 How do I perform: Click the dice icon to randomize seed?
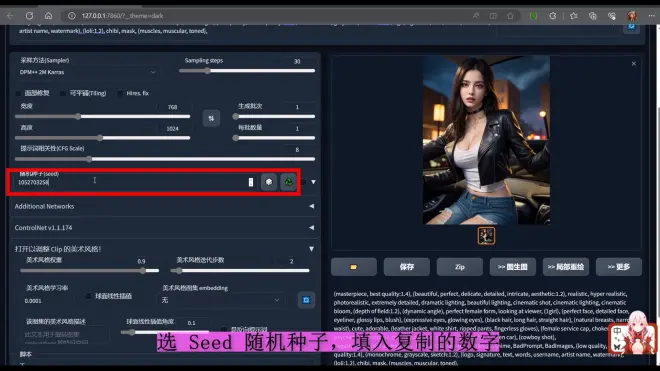coord(269,182)
